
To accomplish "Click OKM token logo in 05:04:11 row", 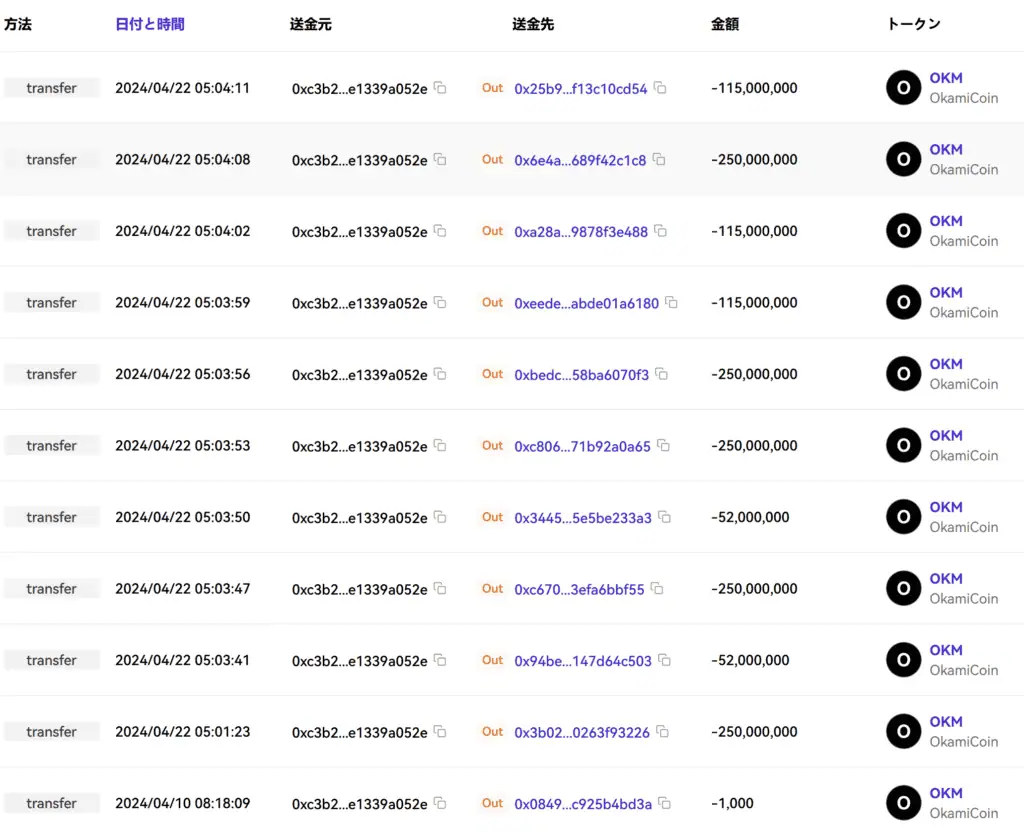I will click(x=903, y=87).
